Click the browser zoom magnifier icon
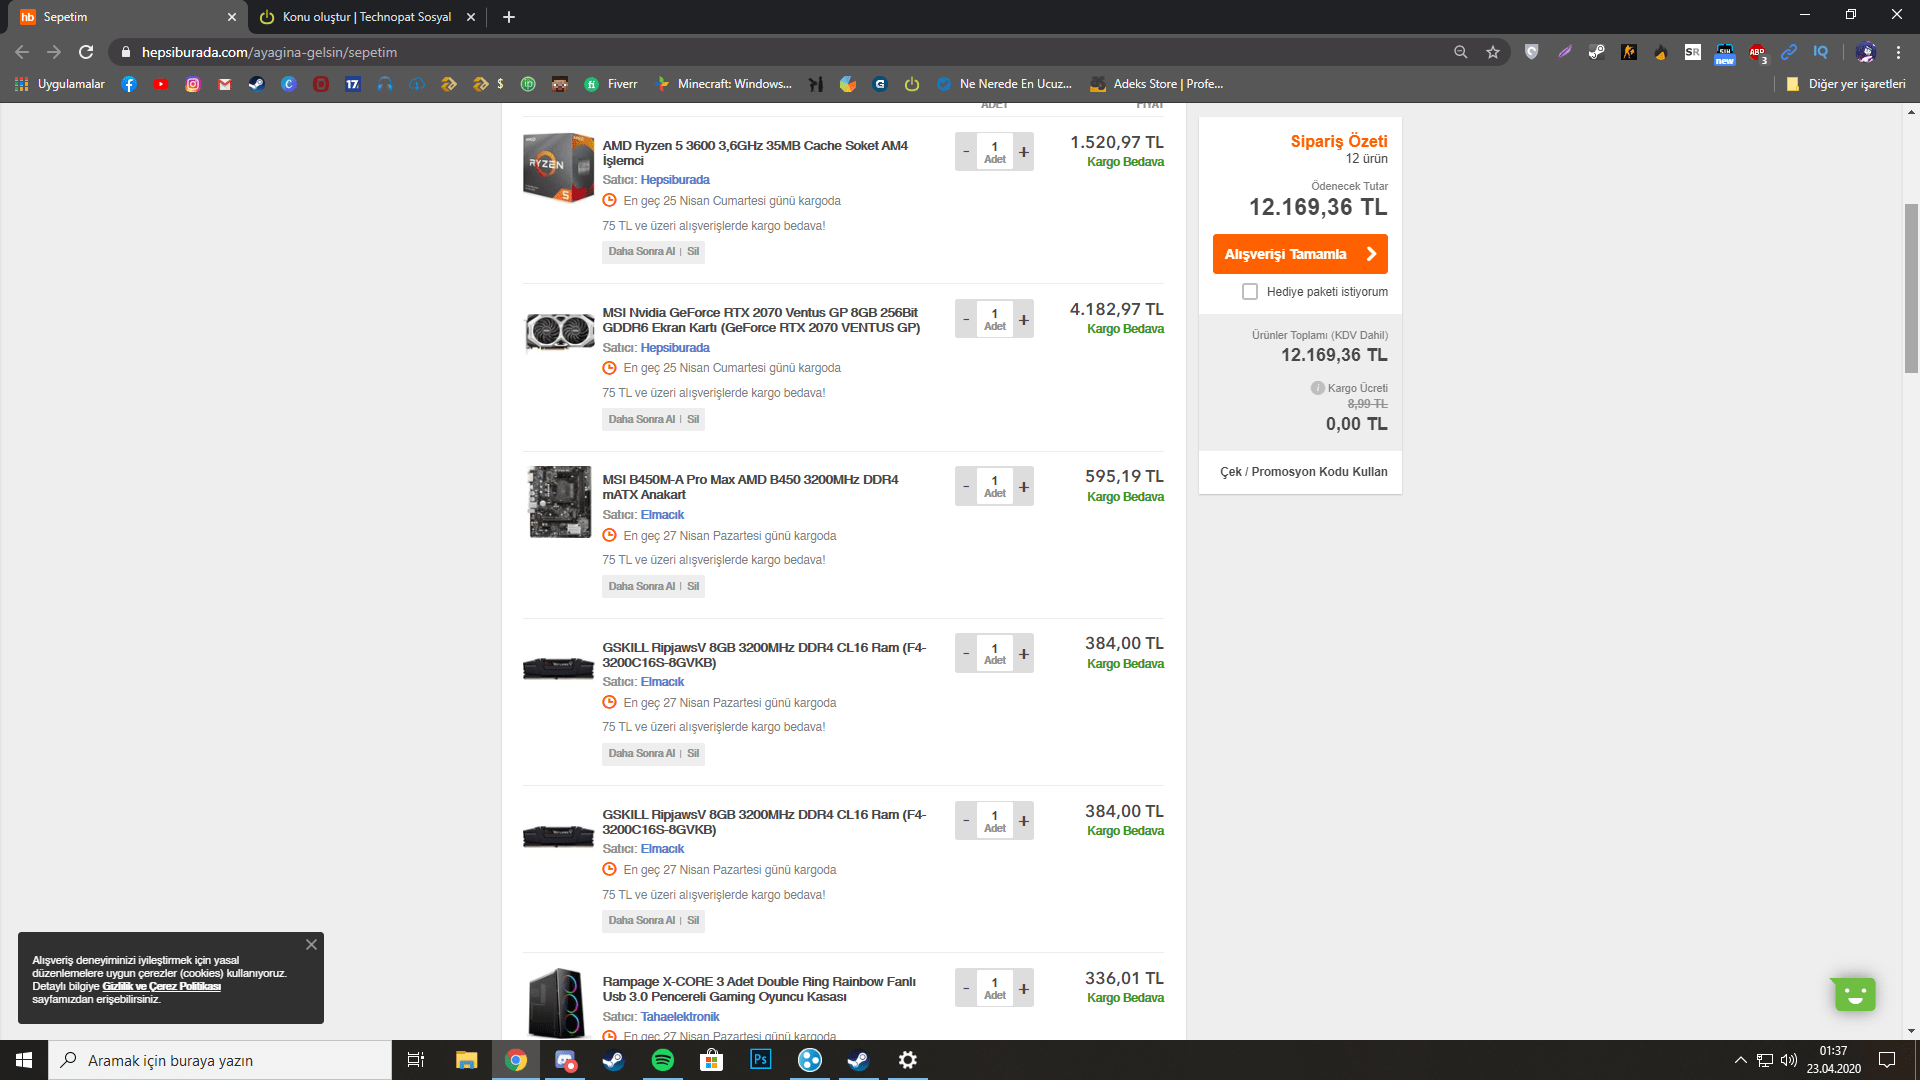 click(1461, 52)
